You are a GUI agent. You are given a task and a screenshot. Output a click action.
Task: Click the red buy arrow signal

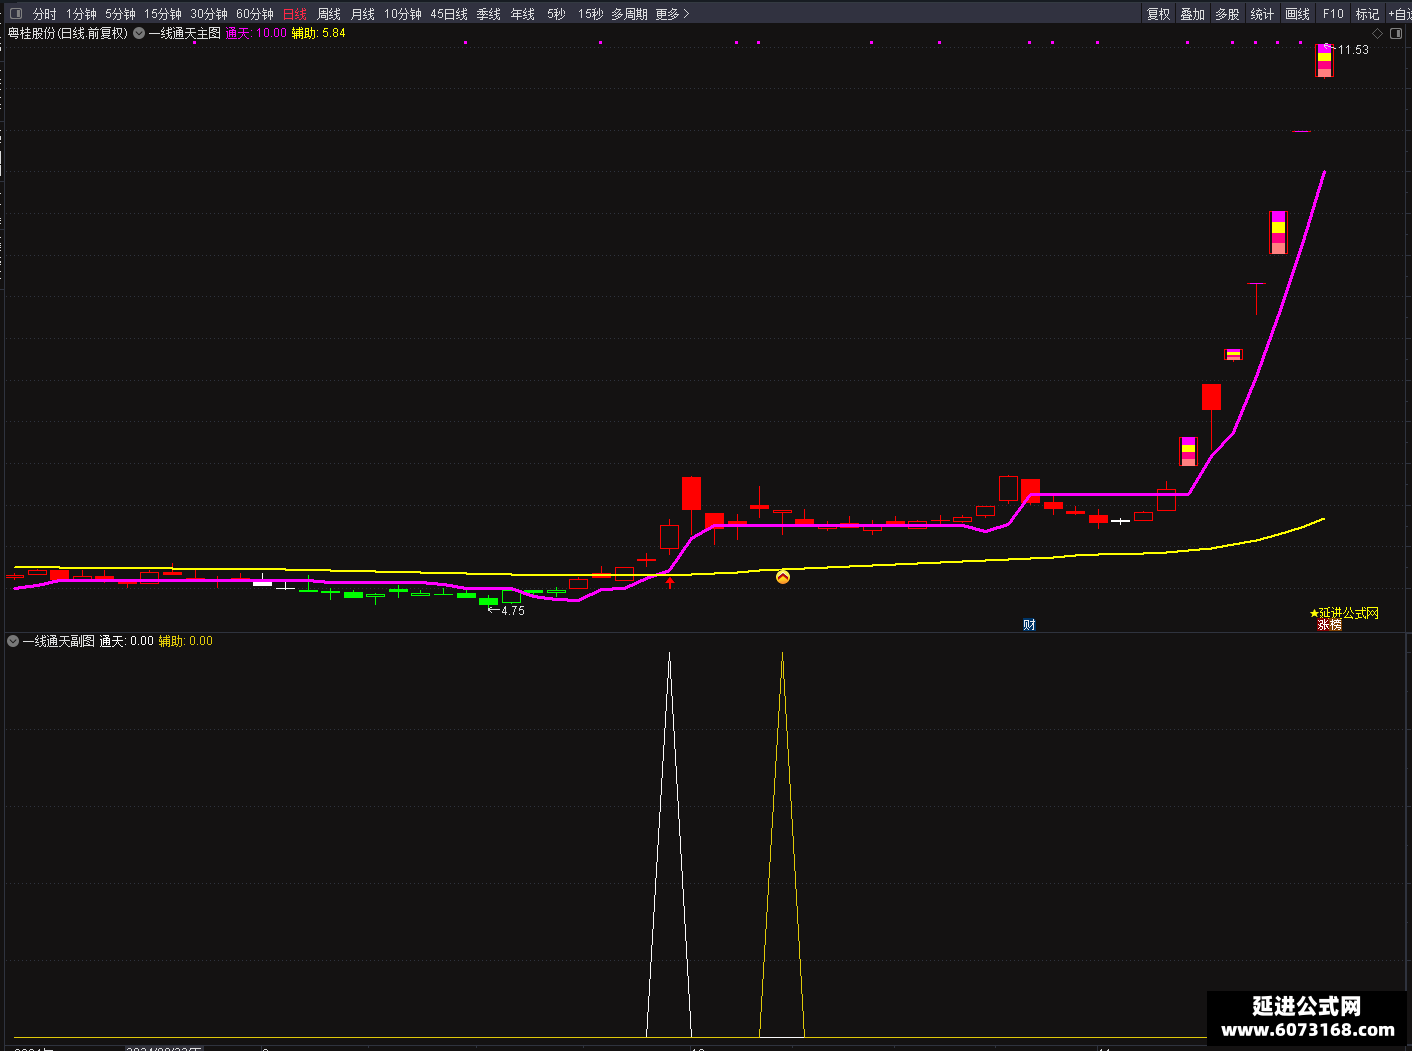pyautogui.click(x=670, y=582)
